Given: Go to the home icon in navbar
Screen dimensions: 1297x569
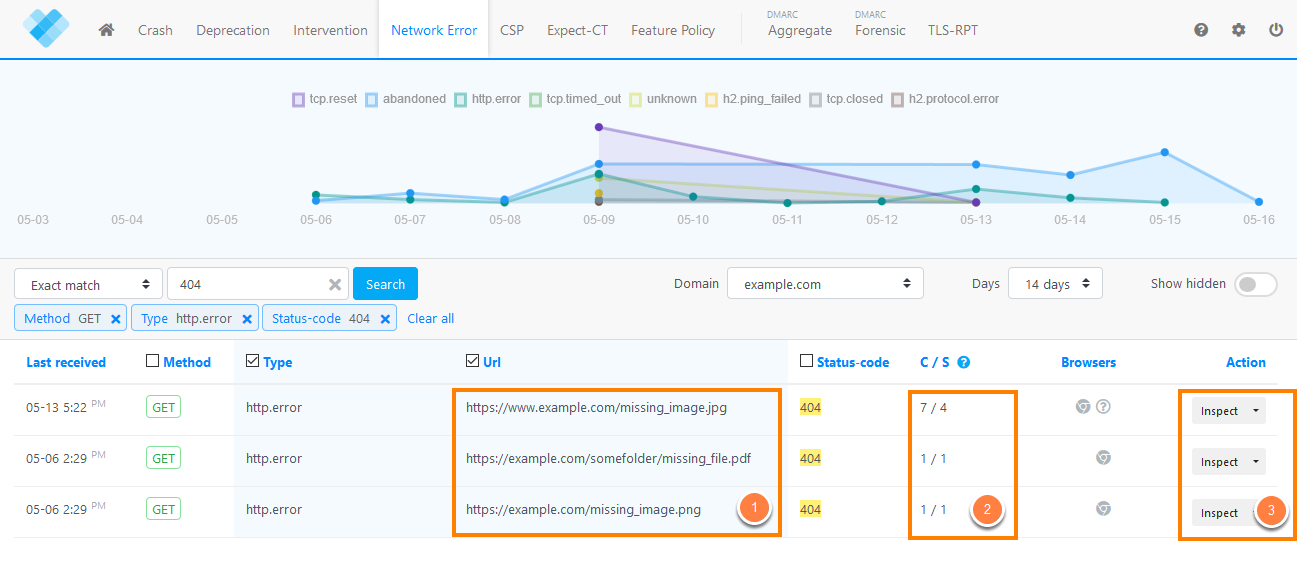Looking at the screenshot, I should click(x=107, y=30).
